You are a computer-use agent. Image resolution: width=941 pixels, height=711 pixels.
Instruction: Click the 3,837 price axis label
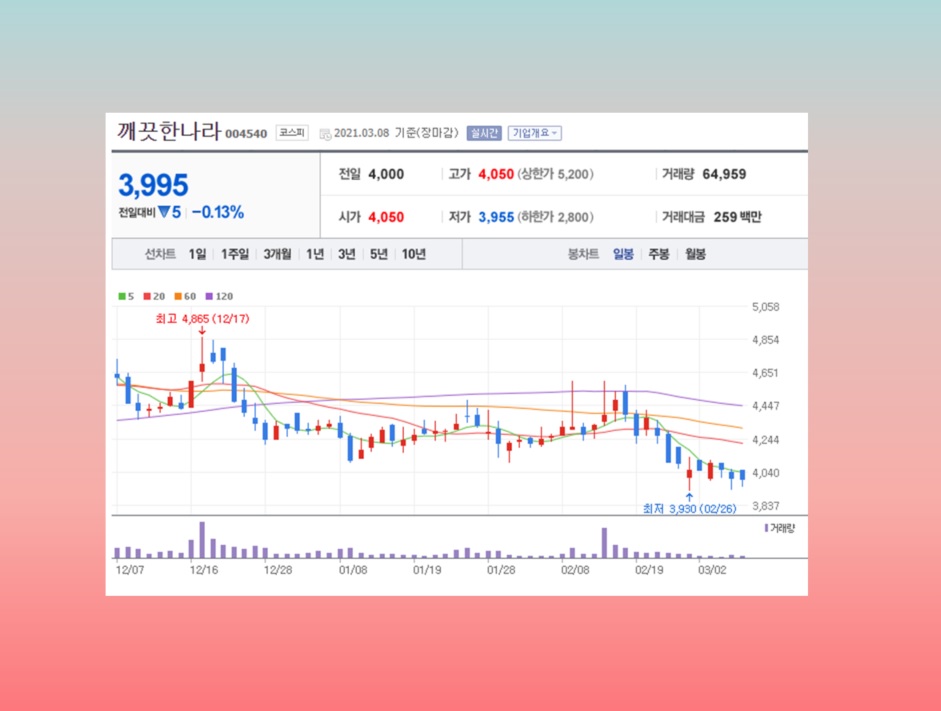tap(766, 506)
